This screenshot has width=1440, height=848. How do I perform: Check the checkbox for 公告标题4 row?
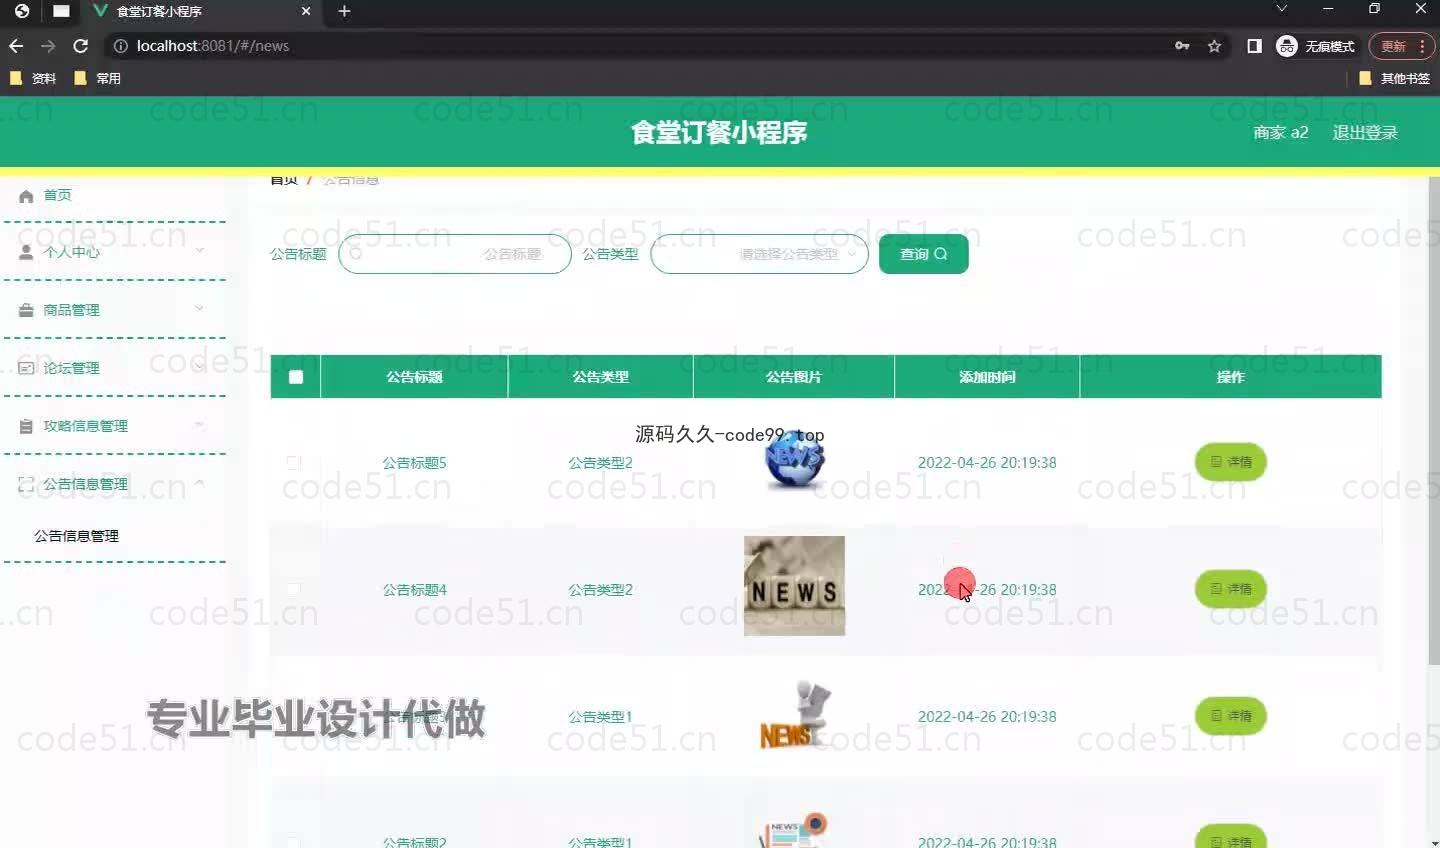point(294,590)
